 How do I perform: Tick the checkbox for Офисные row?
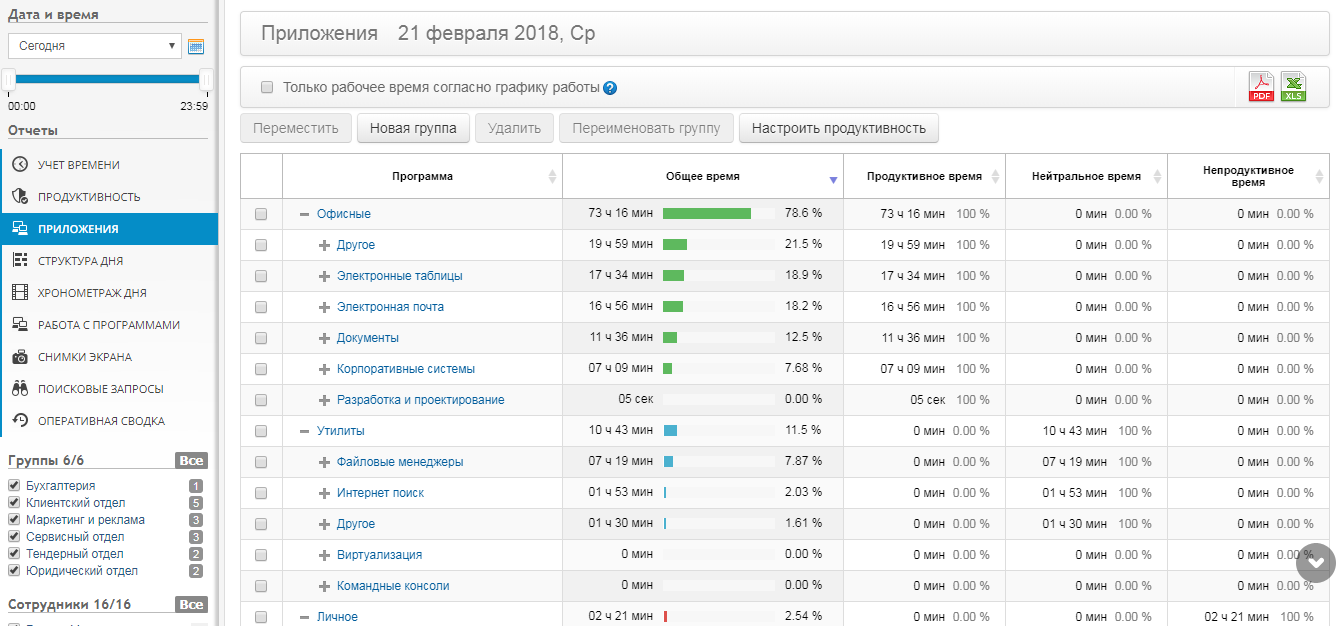tap(261, 214)
